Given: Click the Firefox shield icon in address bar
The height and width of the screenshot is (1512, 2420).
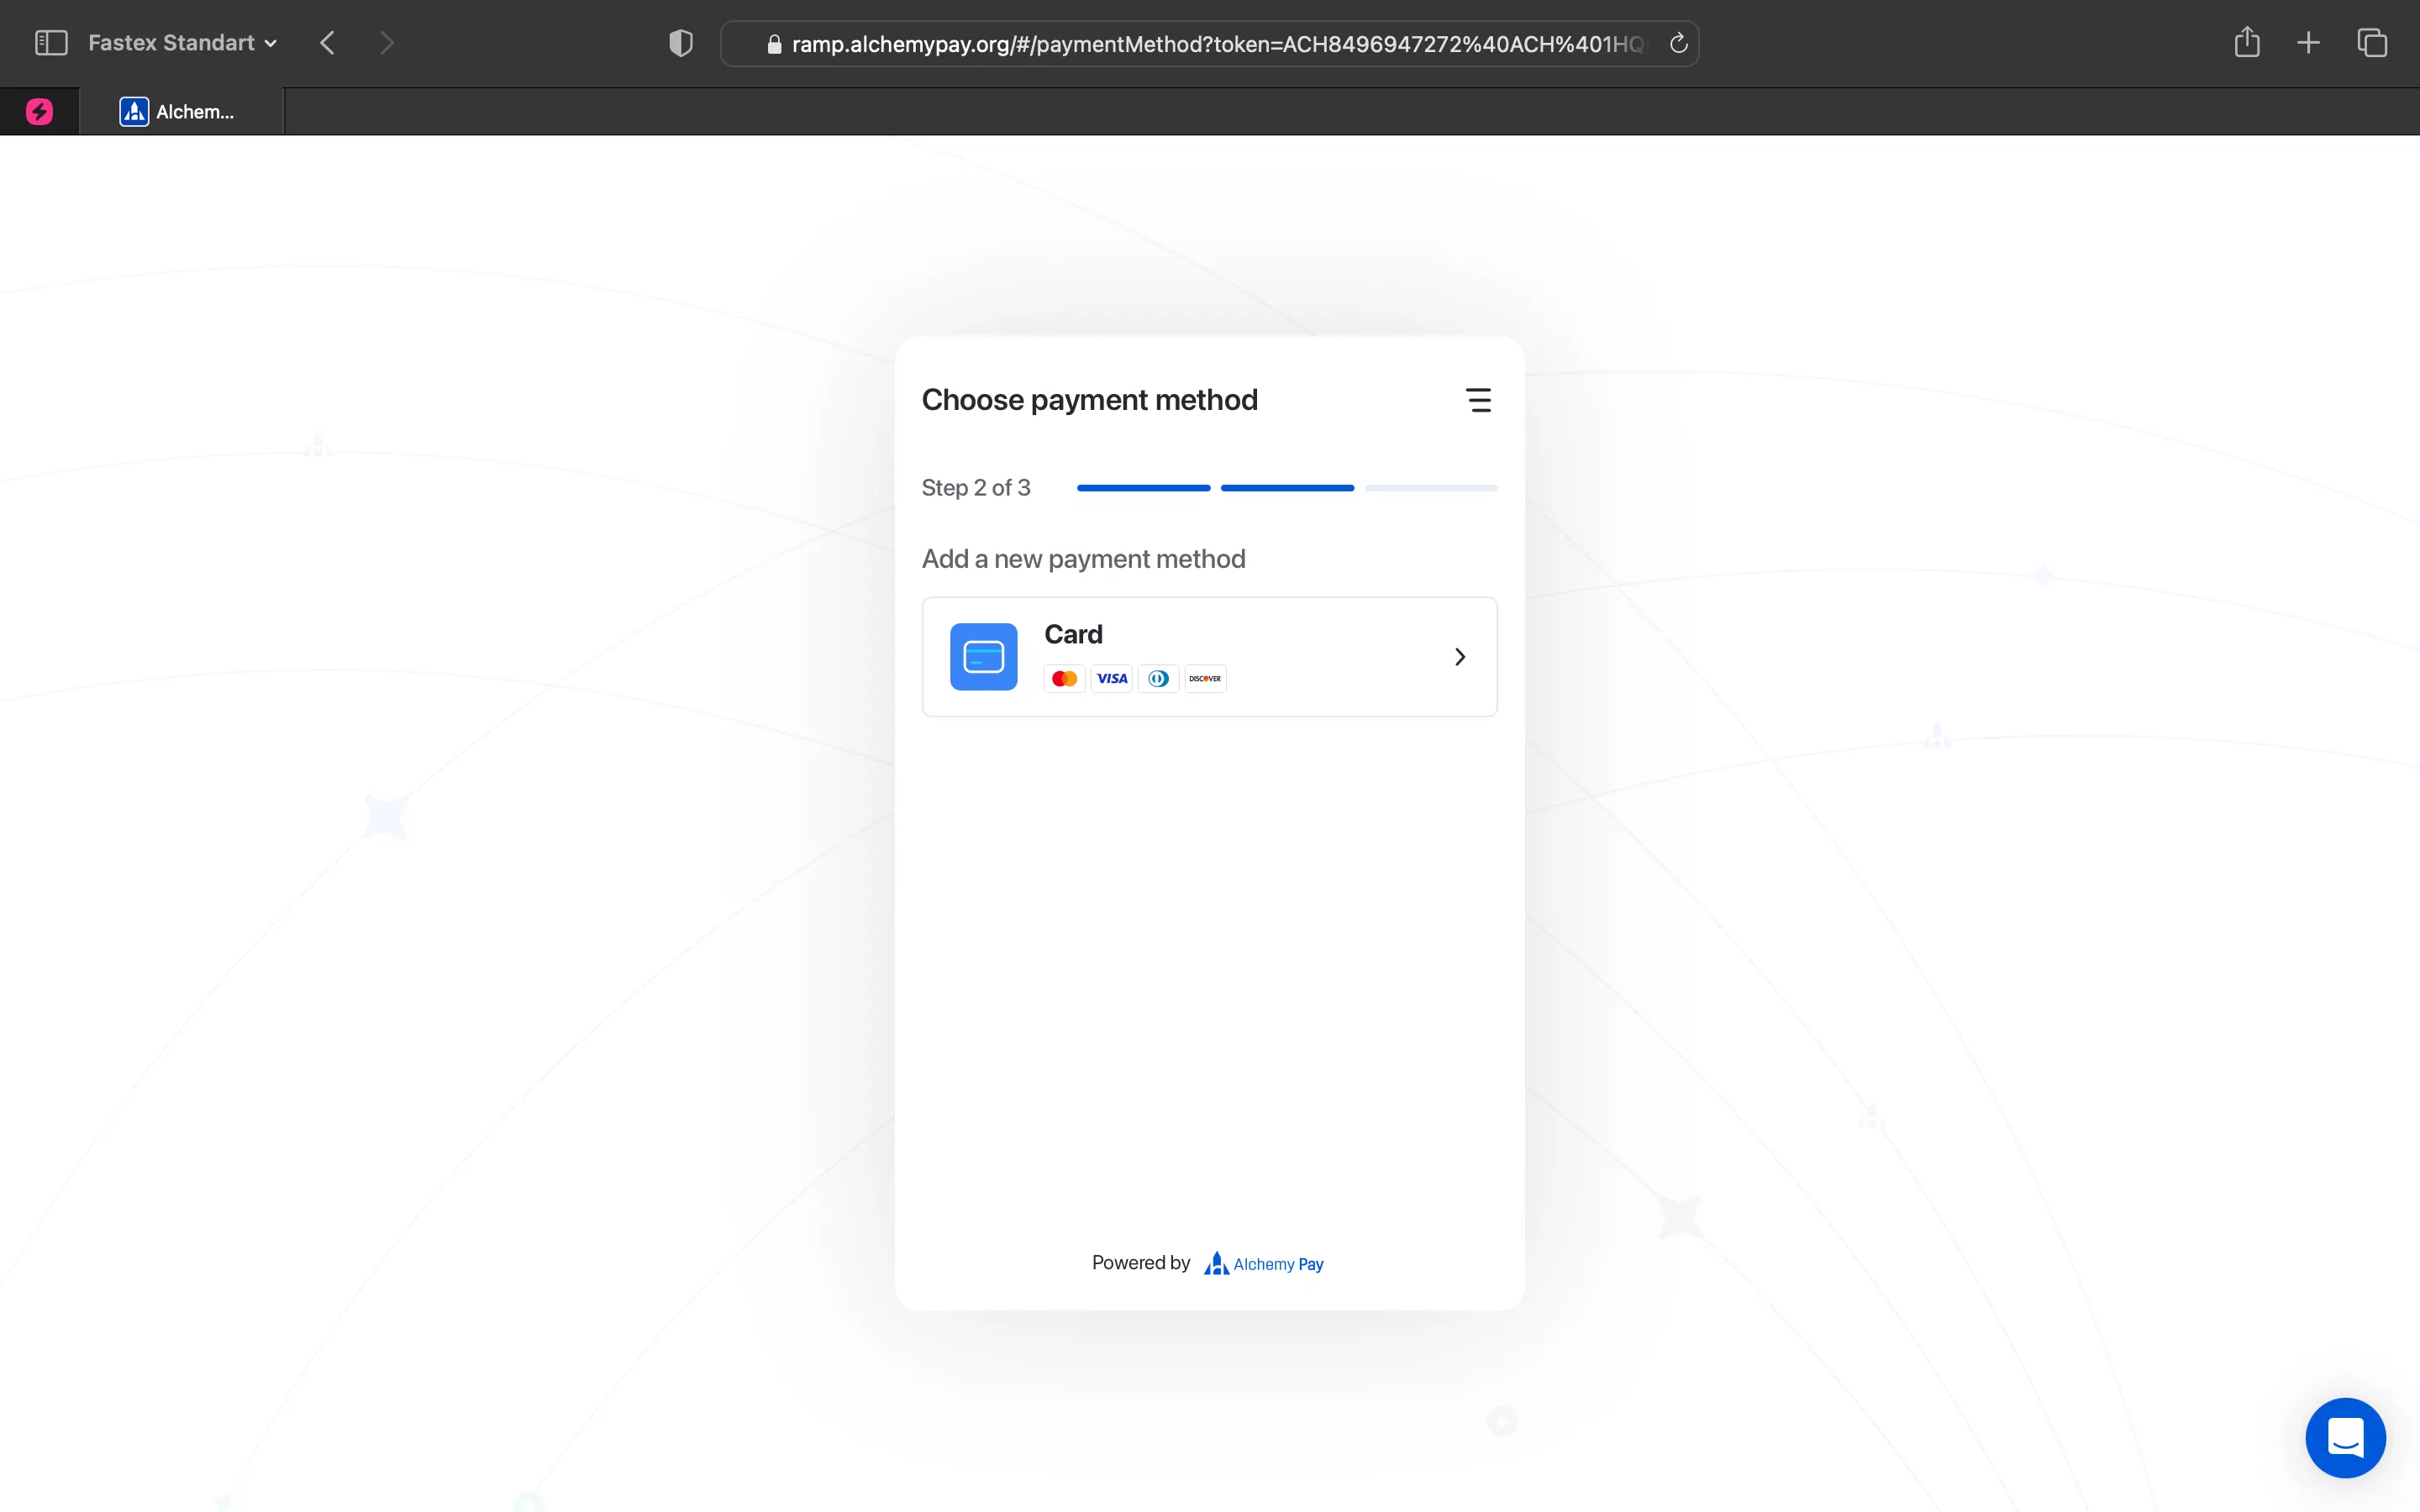Looking at the screenshot, I should coord(680,44).
